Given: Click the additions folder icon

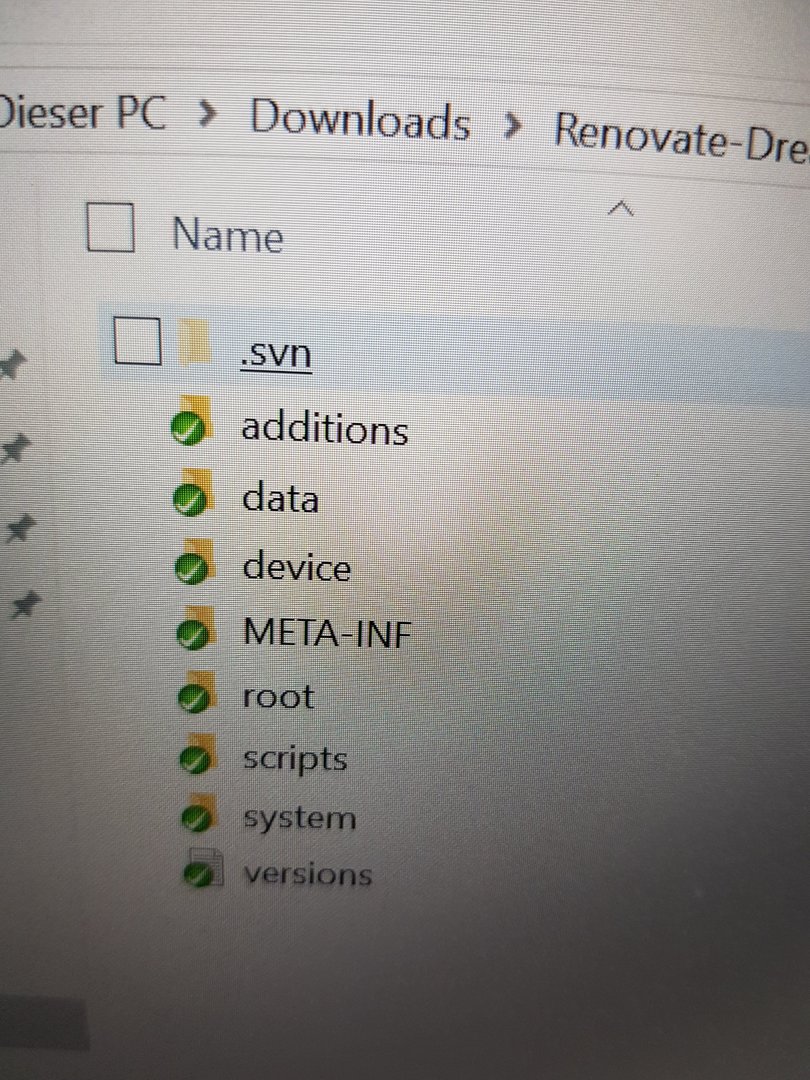Looking at the screenshot, I should (x=191, y=421).
